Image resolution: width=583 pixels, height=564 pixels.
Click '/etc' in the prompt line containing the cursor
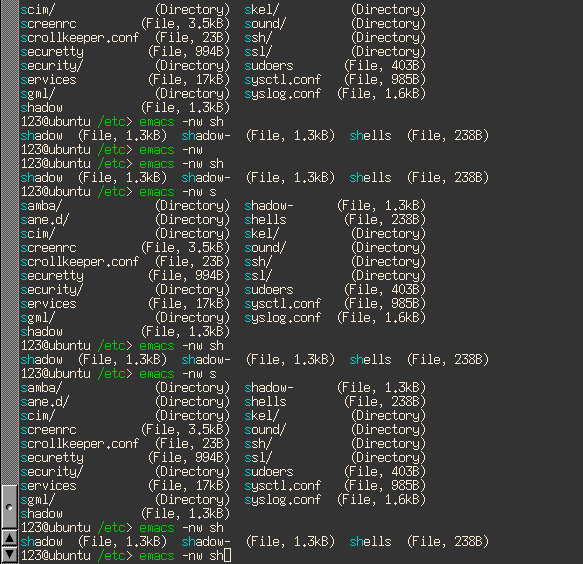[x=112, y=555]
